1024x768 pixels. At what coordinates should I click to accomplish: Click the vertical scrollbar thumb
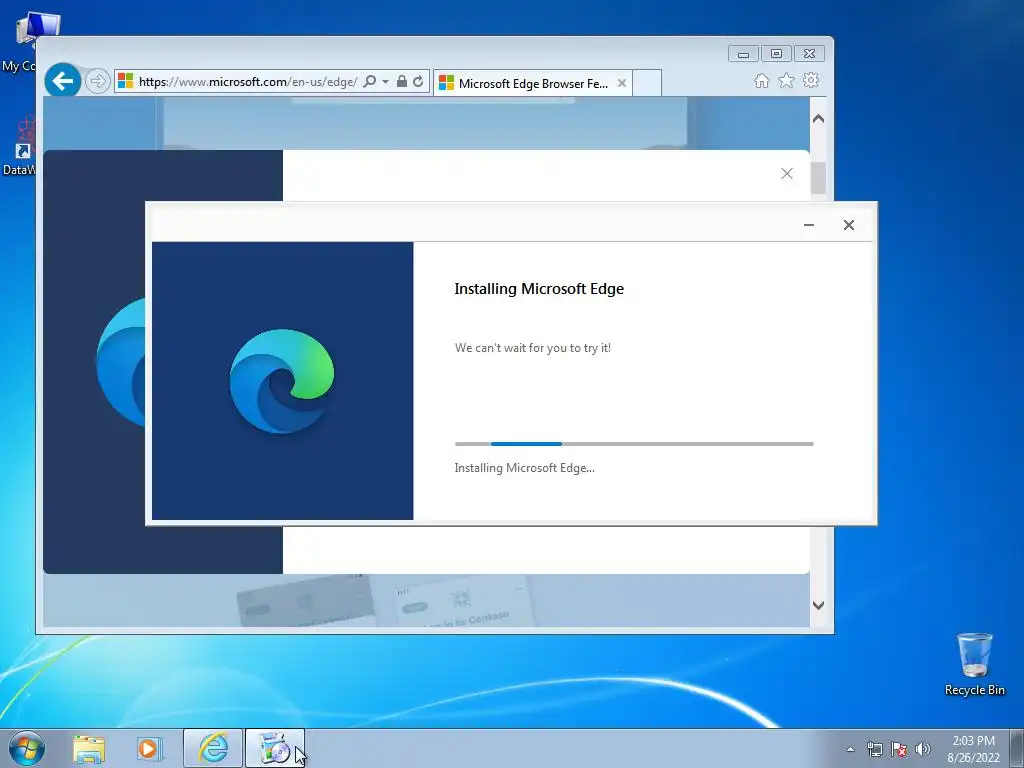coord(818,177)
